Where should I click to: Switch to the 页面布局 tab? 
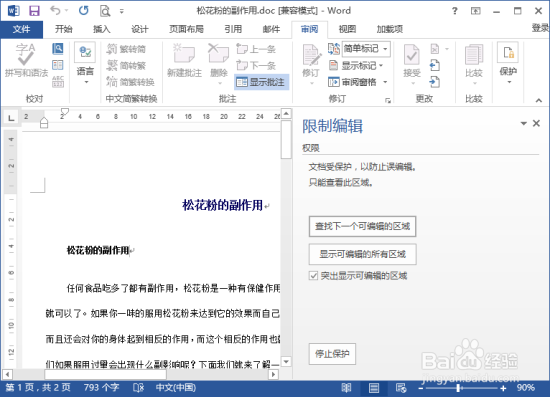(186, 29)
